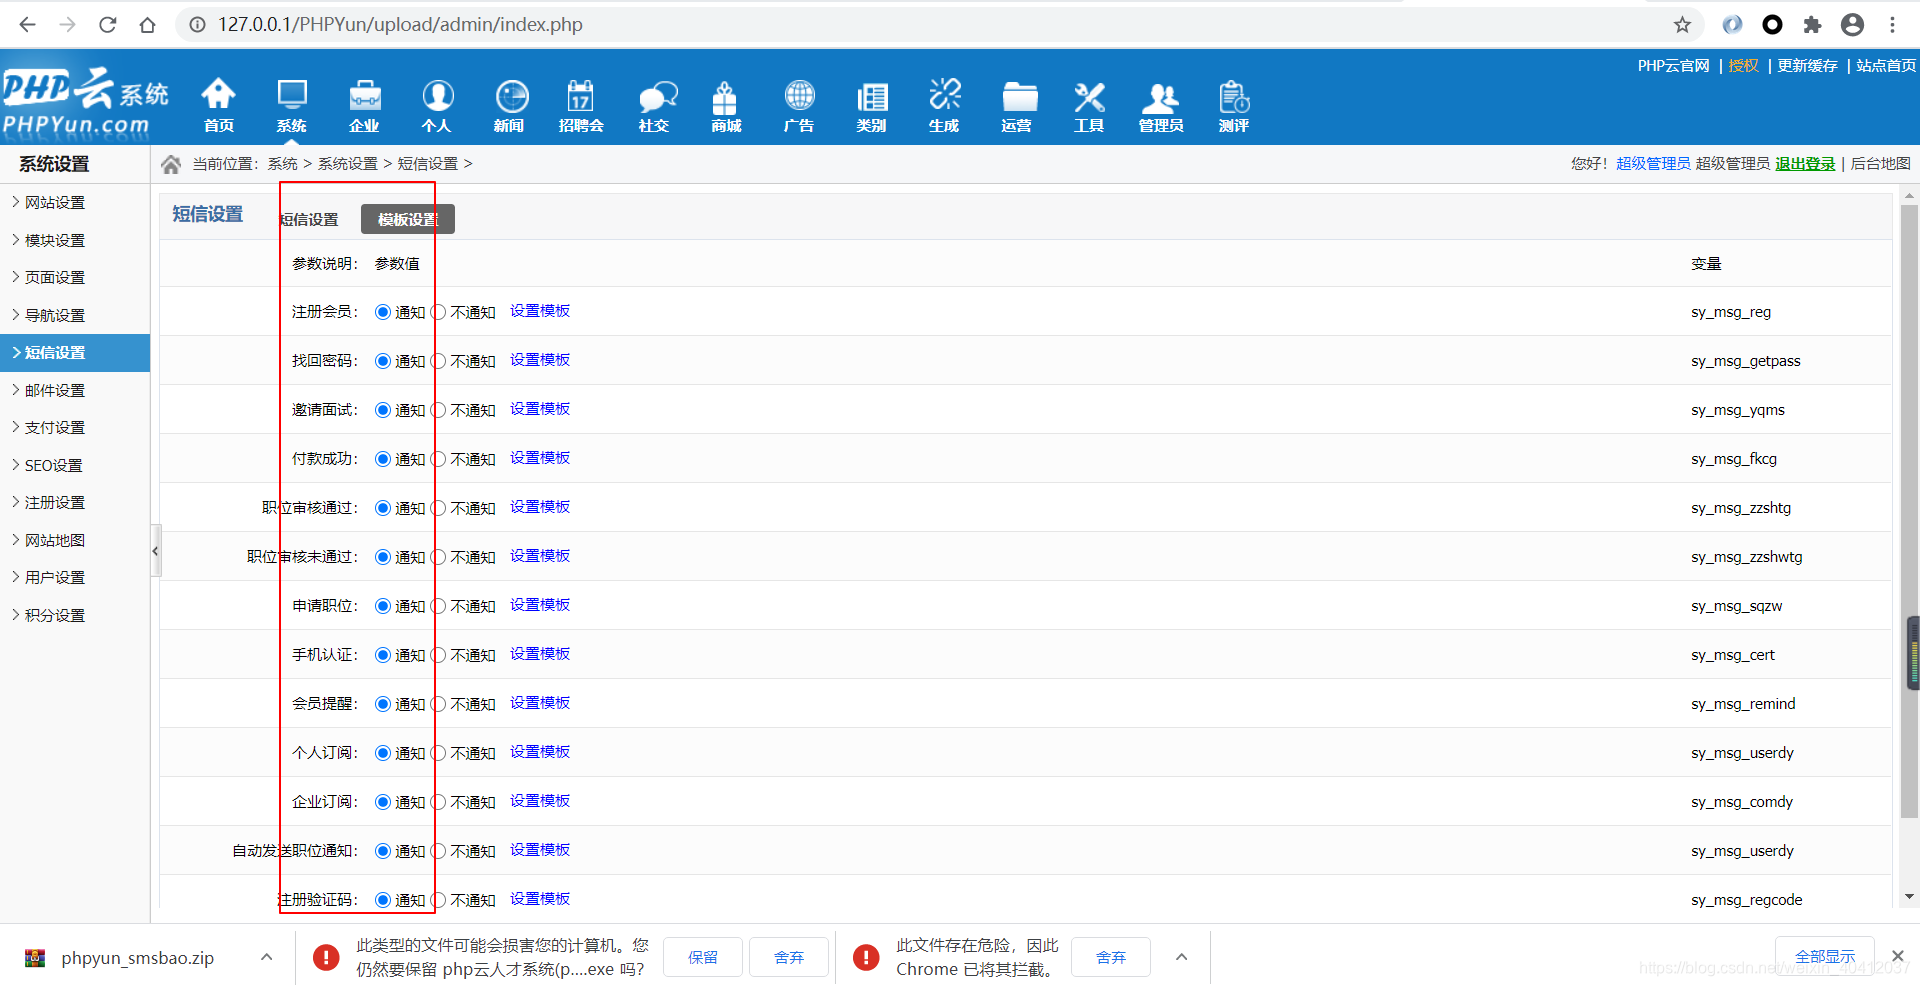Click 全部显示 button in downloads bar
The image size is (1920, 986).
coord(1825,956)
